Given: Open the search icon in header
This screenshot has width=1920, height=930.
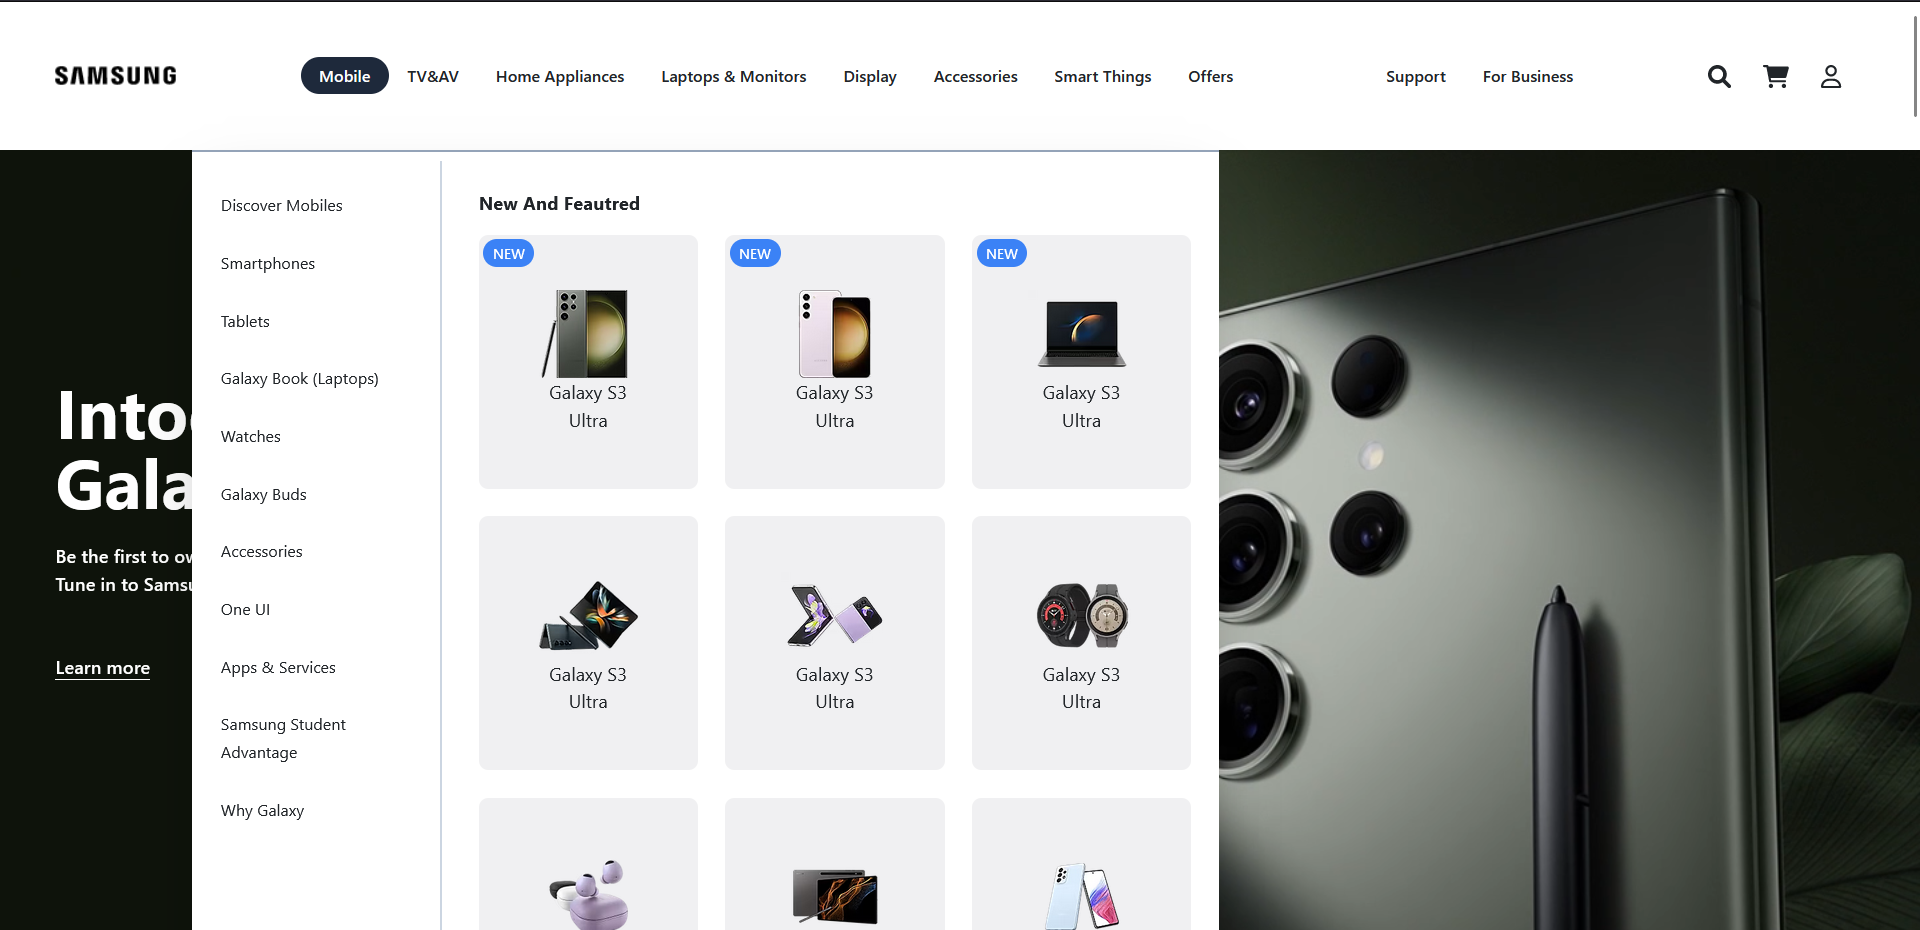Looking at the screenshot, I should [x=1719, y=76].
